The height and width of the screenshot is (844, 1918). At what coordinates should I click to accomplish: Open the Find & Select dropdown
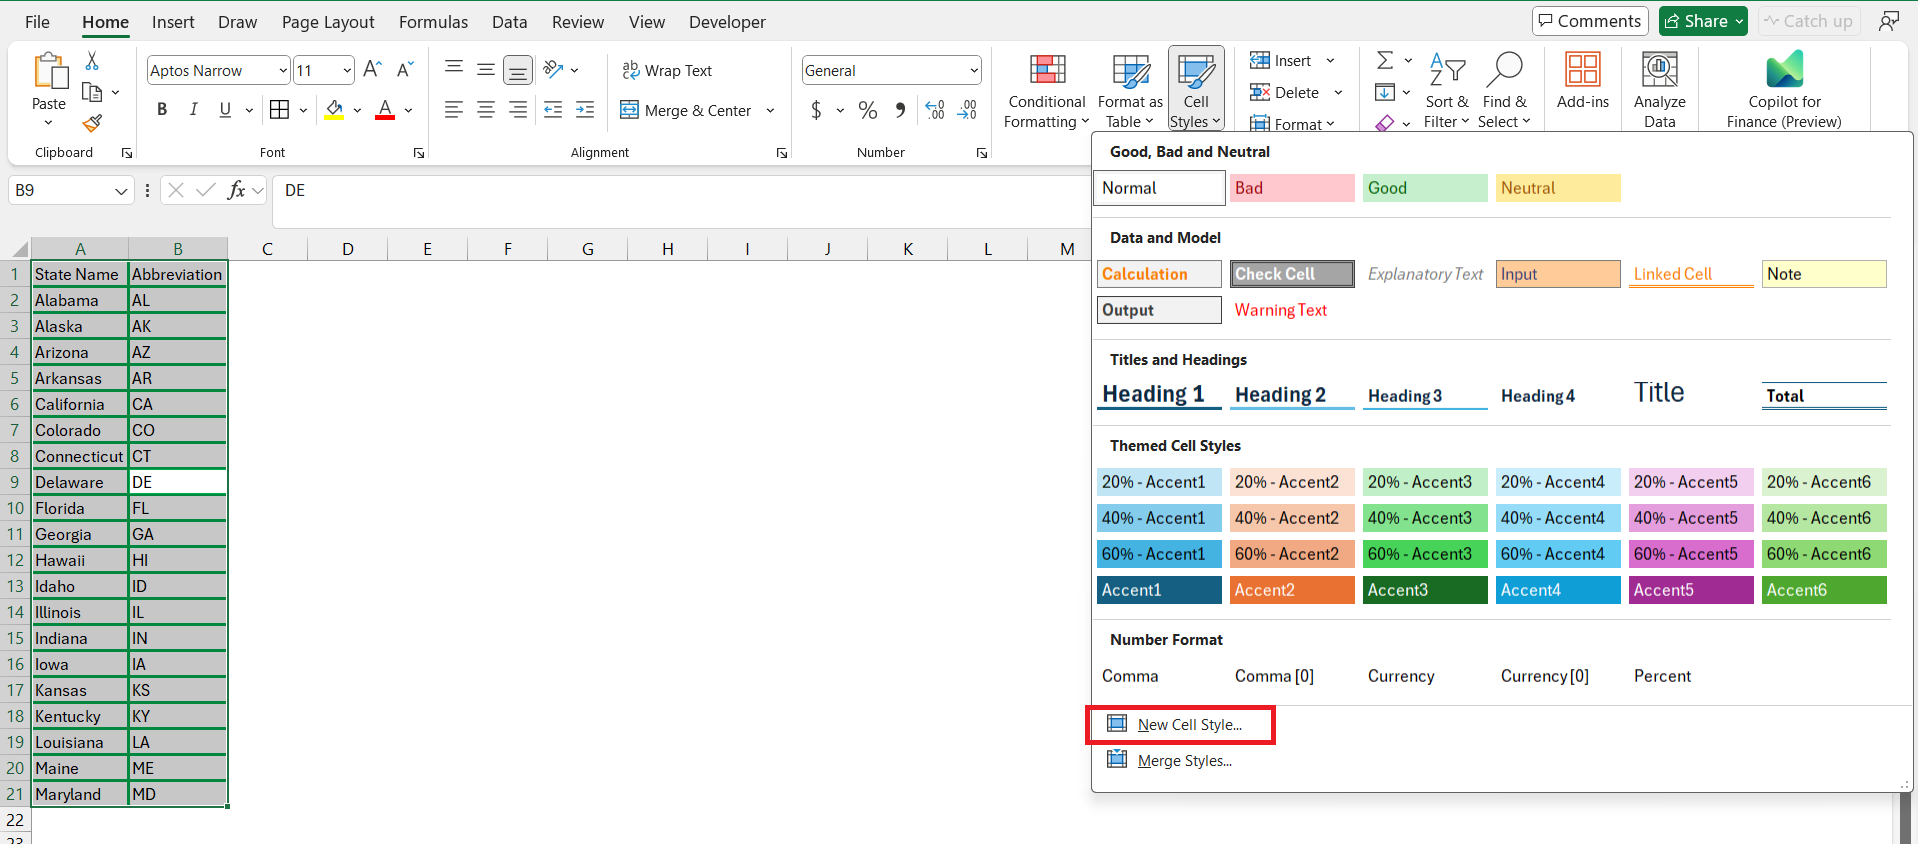point(1504,91)
